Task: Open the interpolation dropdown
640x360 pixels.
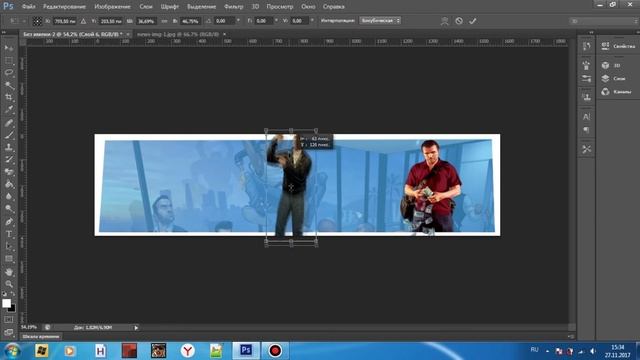Action: tap(380, 20)
